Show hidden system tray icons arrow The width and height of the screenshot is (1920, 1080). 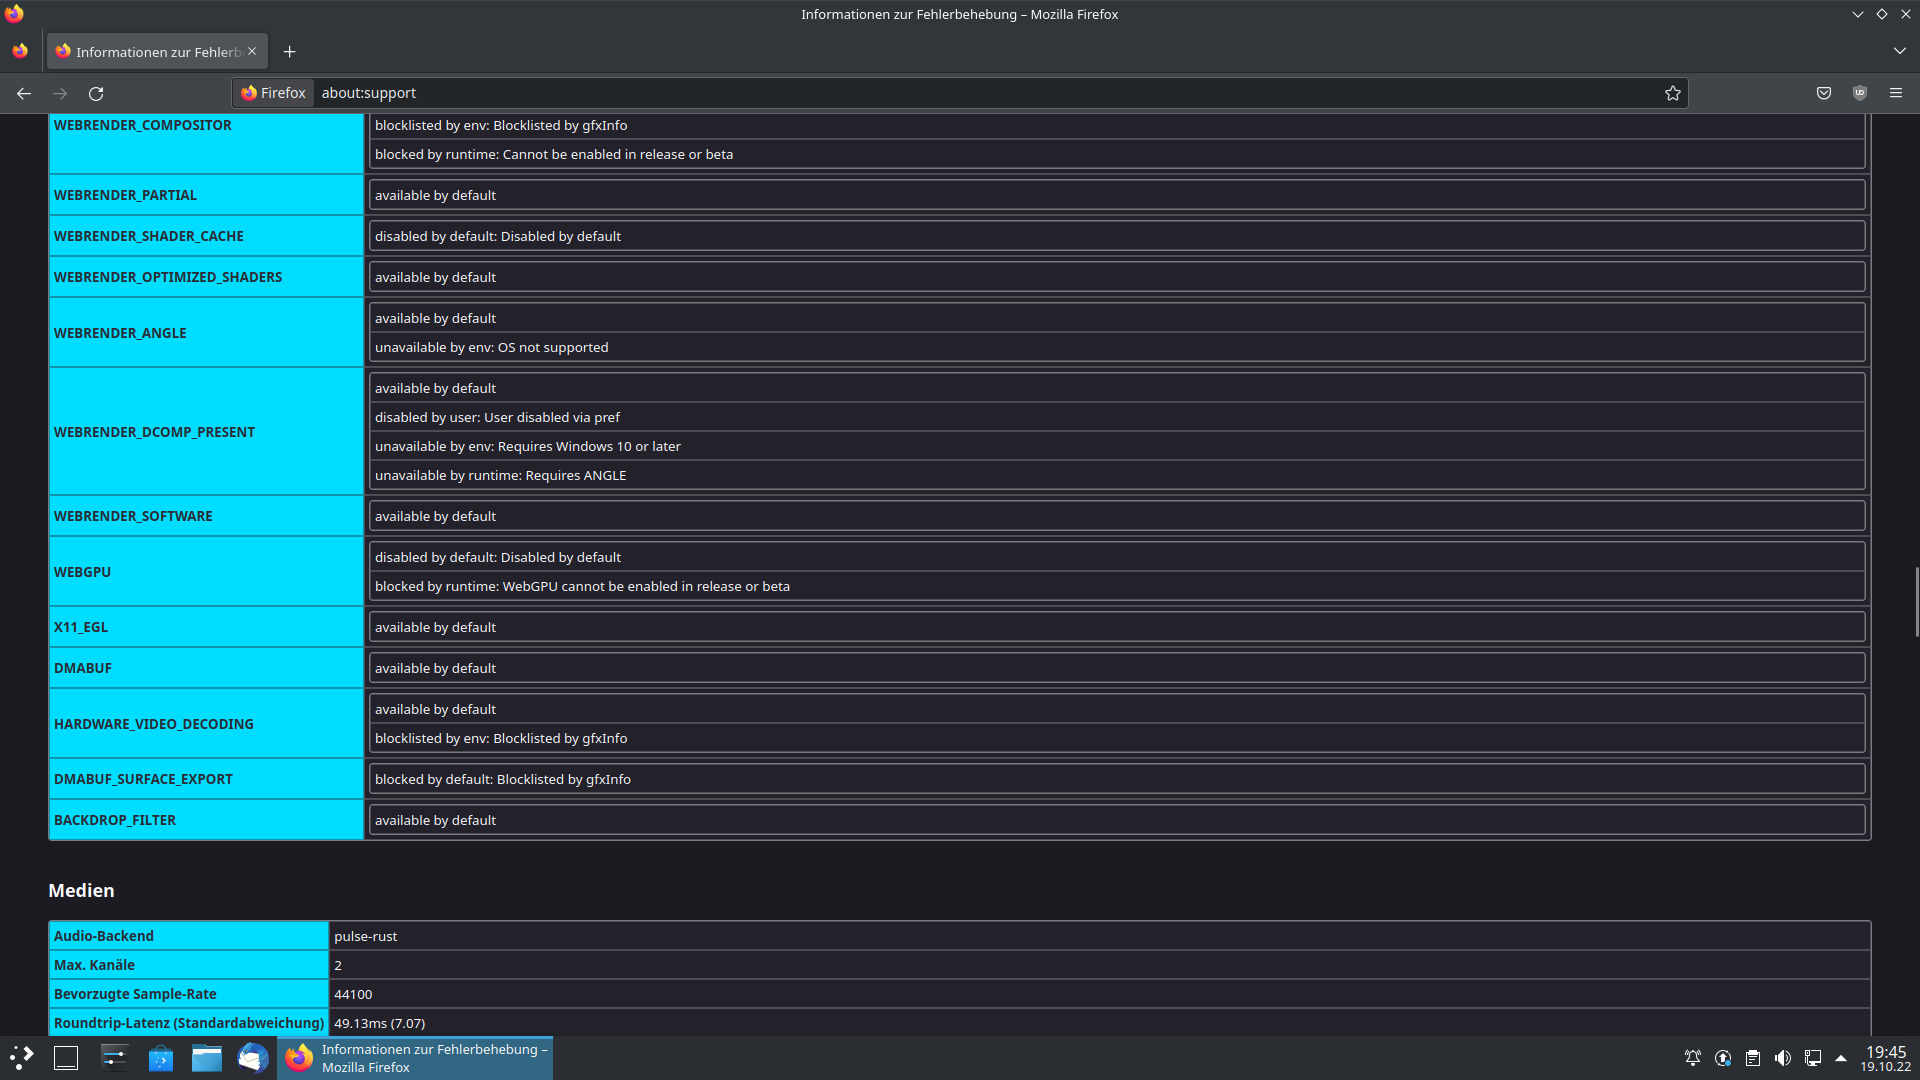[x=1841, y=1058]
